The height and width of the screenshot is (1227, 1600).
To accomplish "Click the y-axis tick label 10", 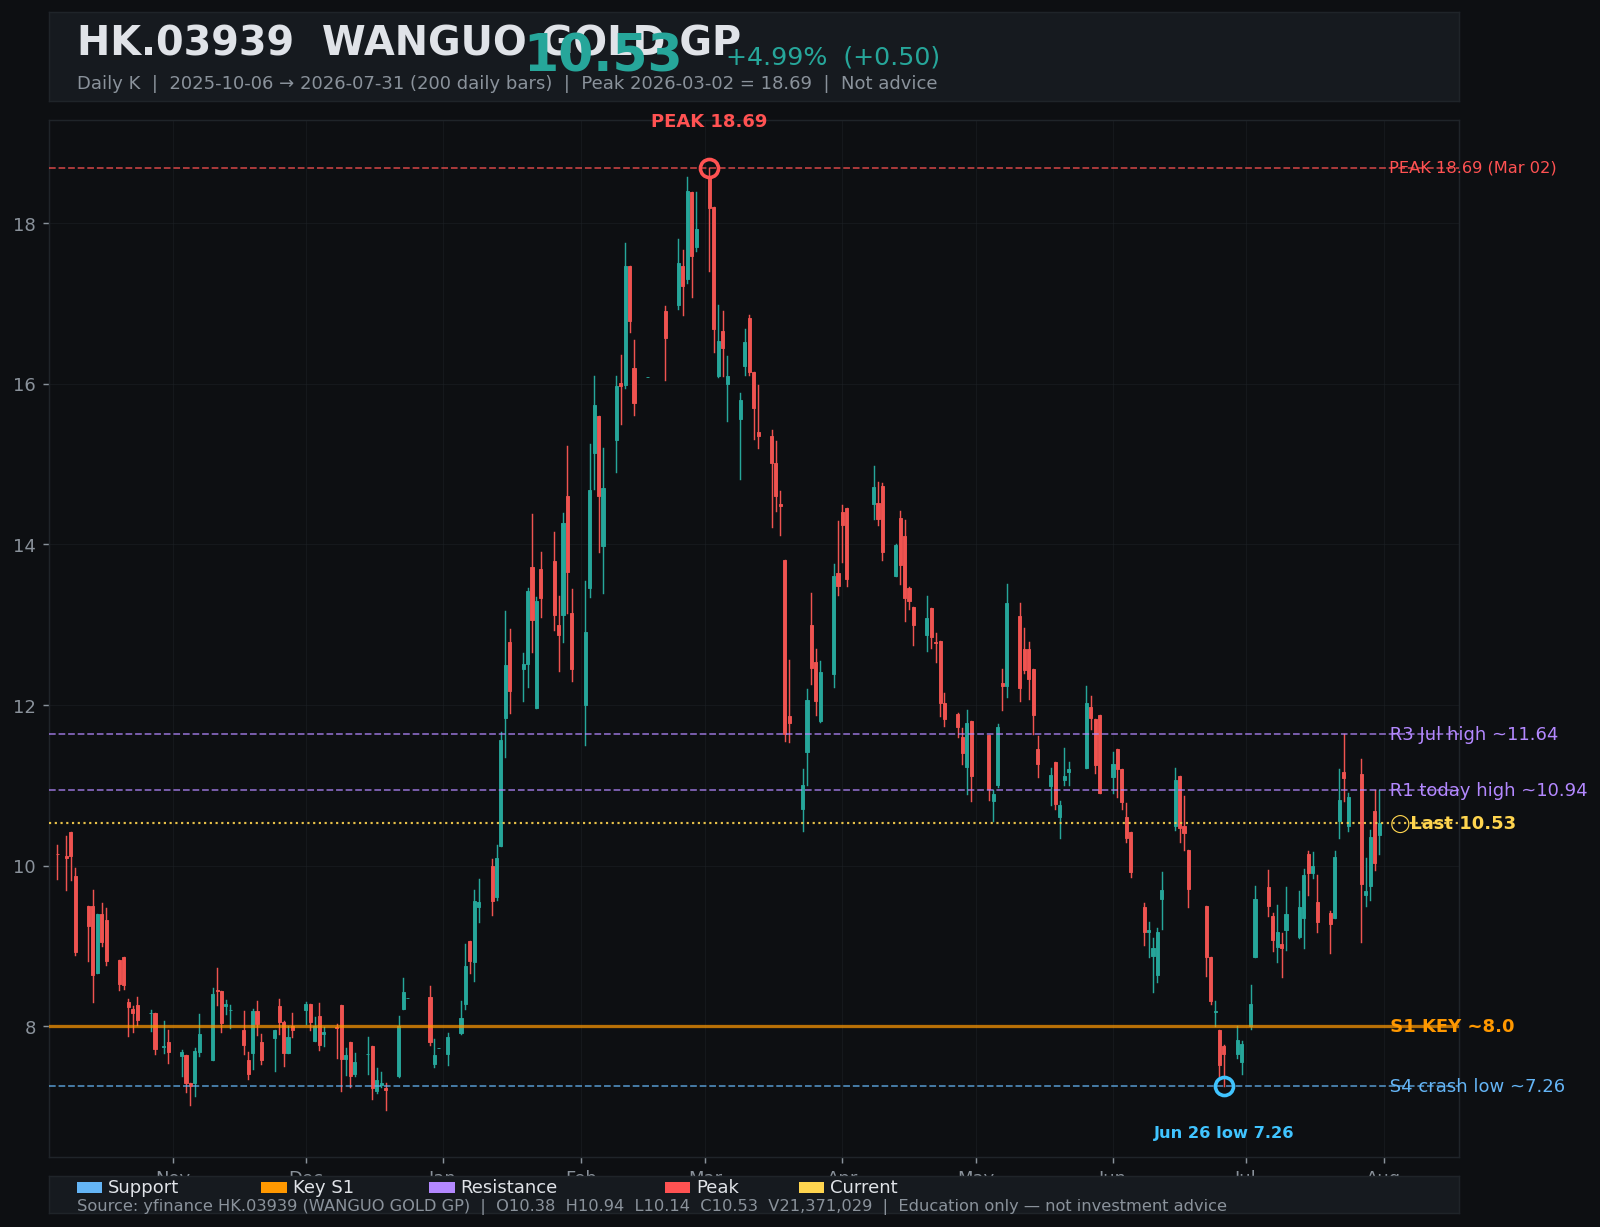I will tap(24, 867).
